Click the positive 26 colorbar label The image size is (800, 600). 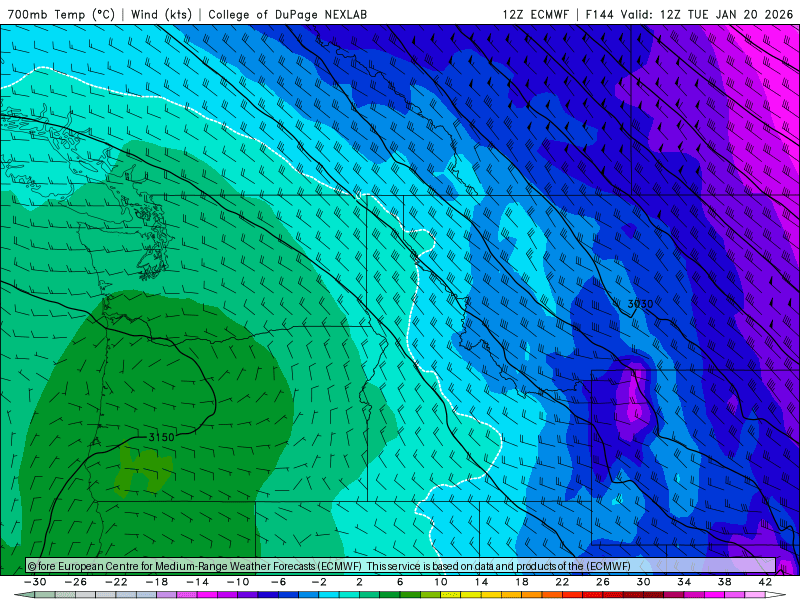[x=603, y=582]
